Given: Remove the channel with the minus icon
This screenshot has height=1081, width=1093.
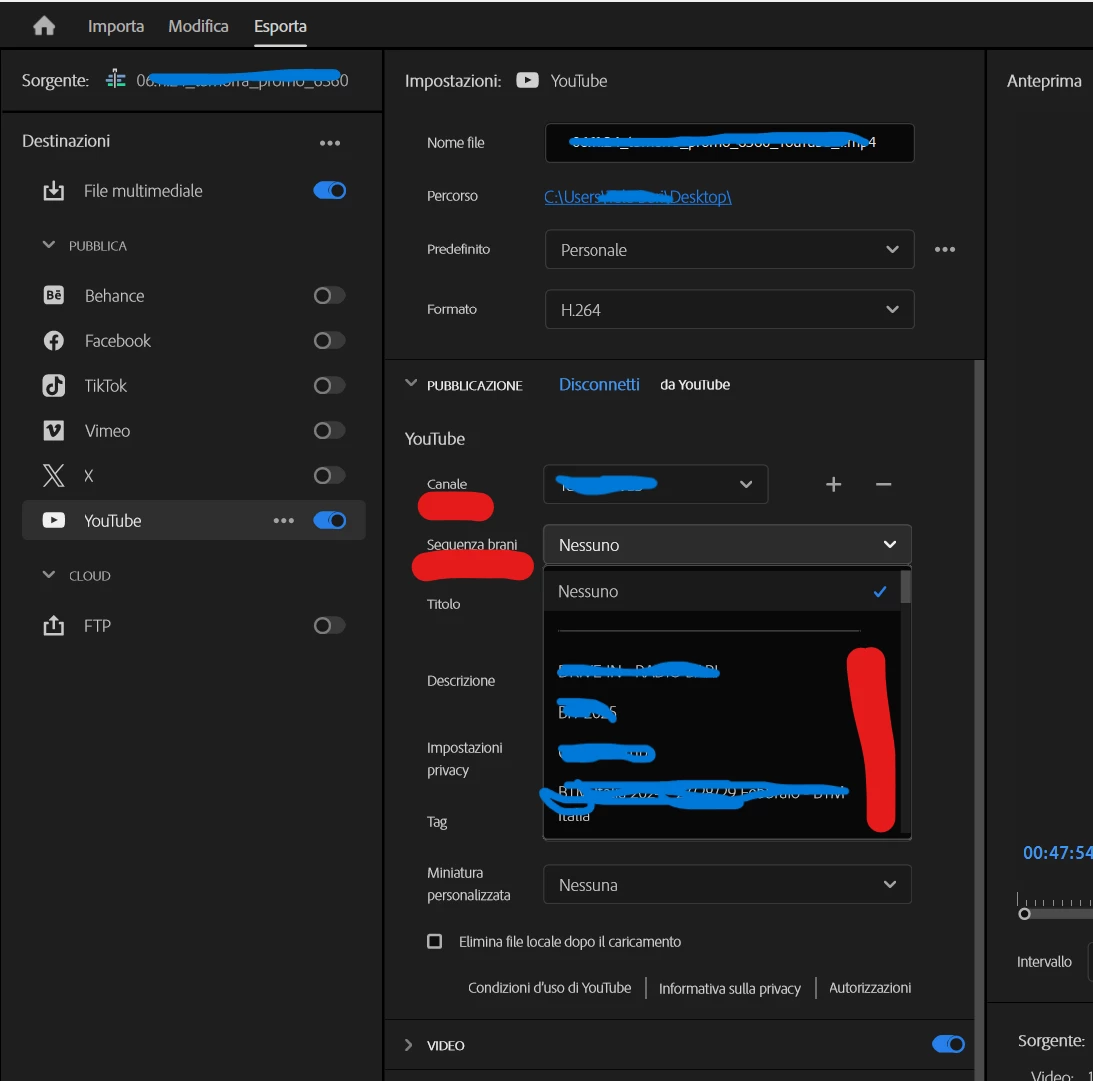Looking at the screenshot, I should click(x=883, y=484).
